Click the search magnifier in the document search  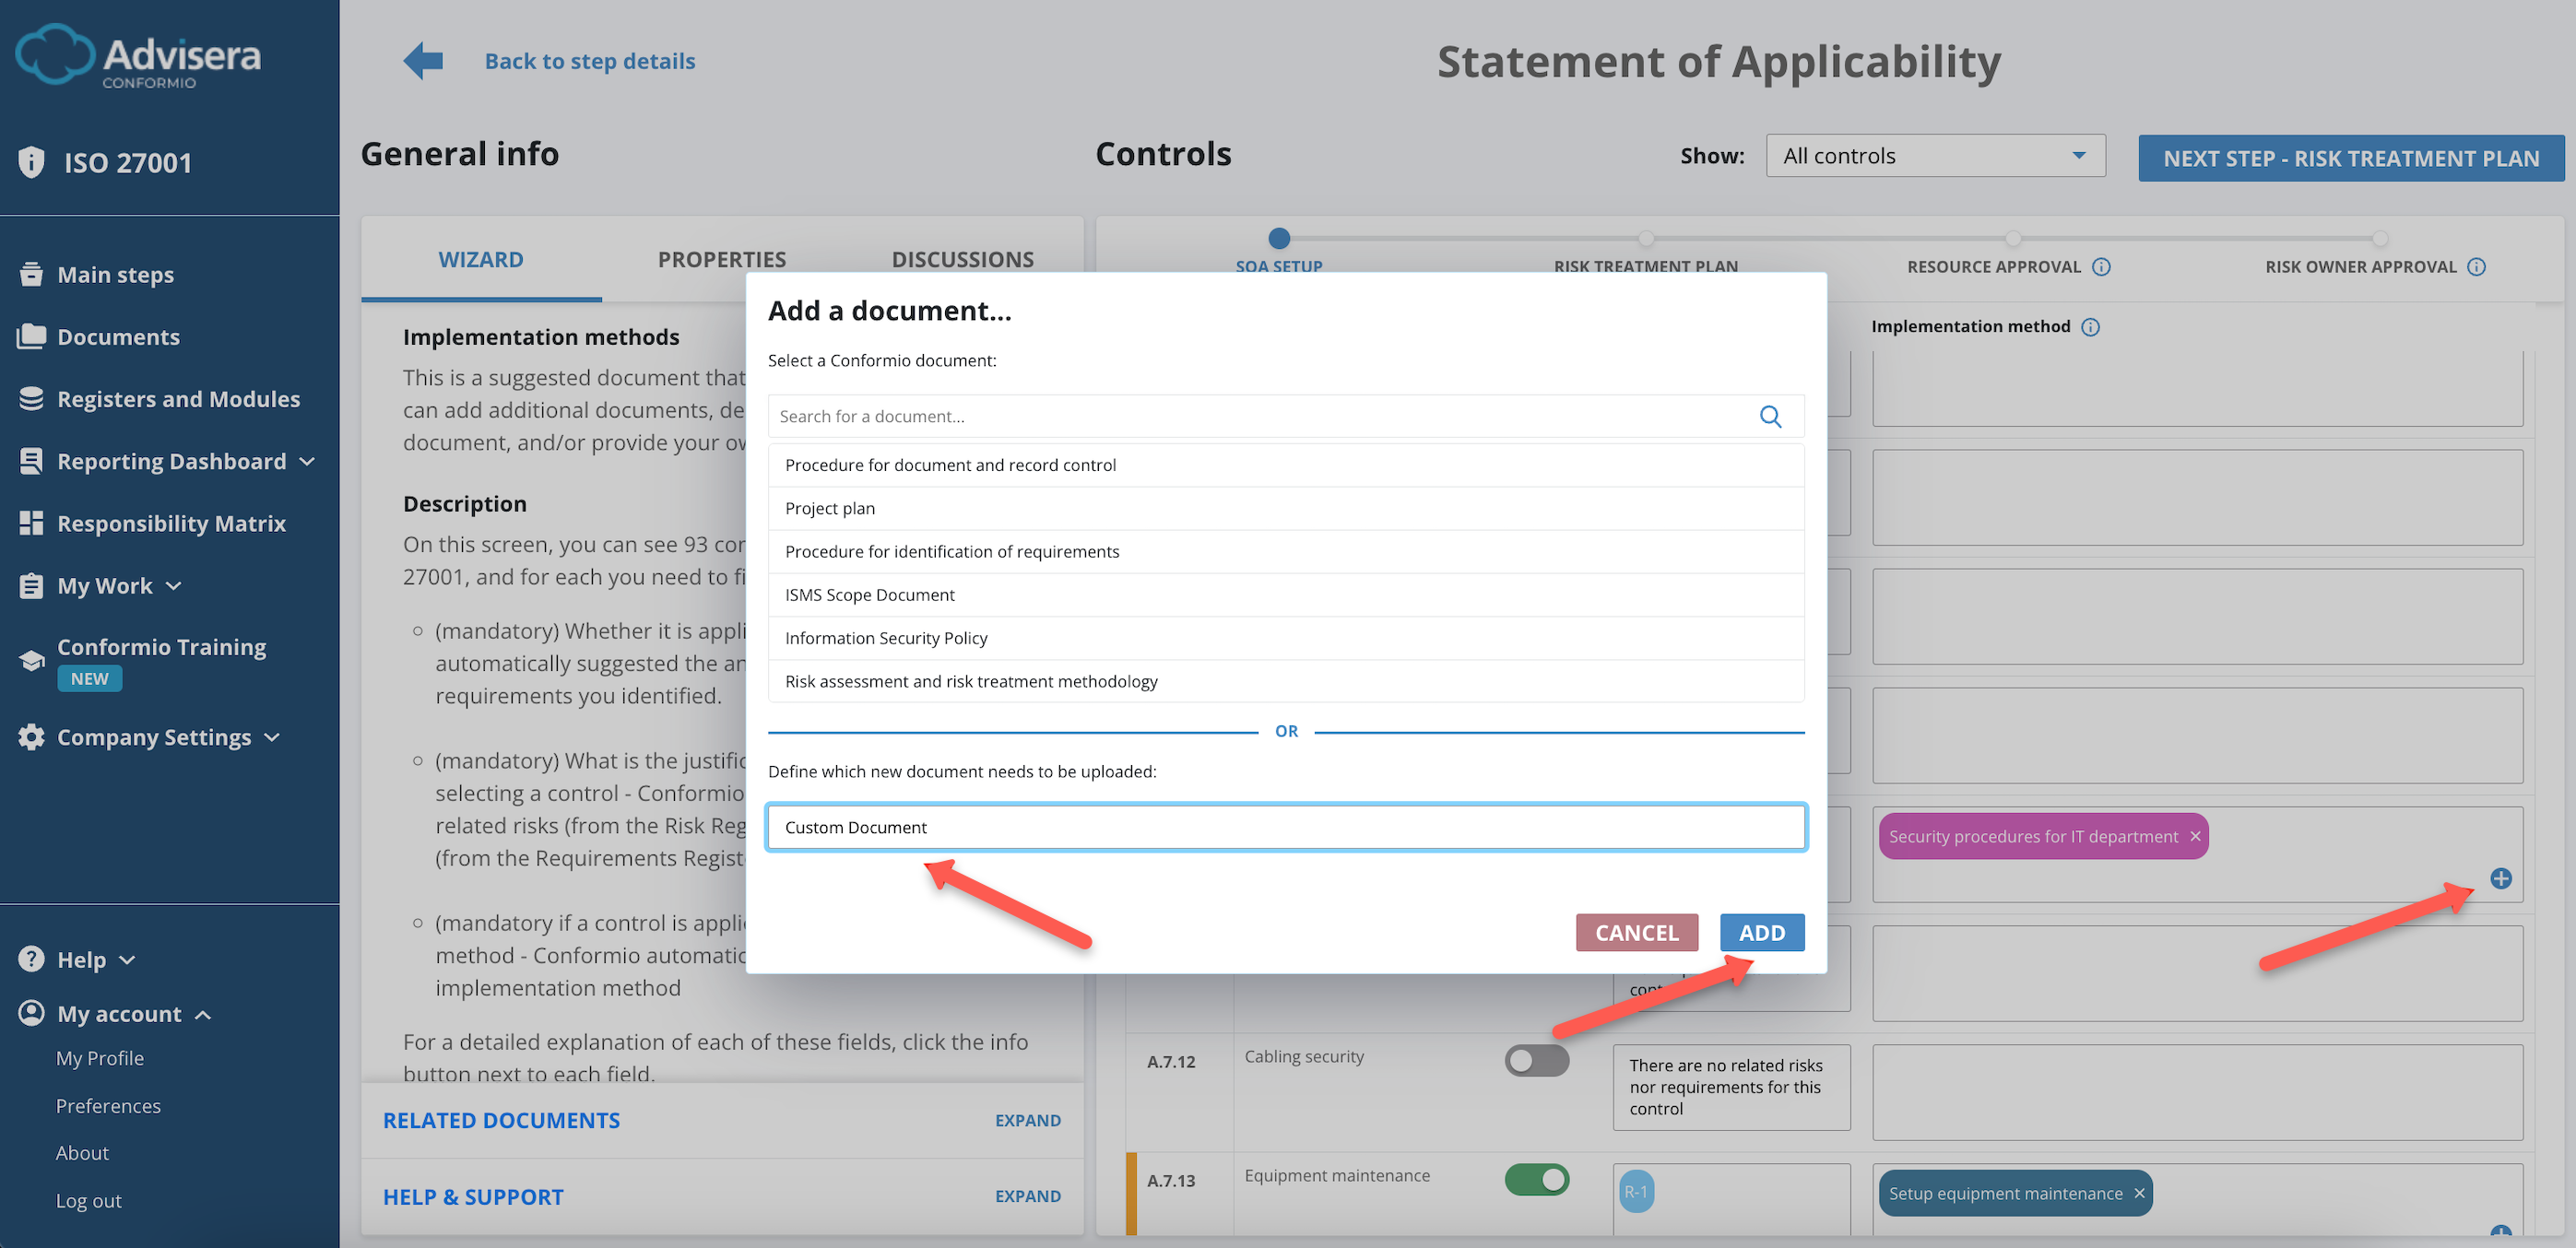click(x=1771, y=416)
